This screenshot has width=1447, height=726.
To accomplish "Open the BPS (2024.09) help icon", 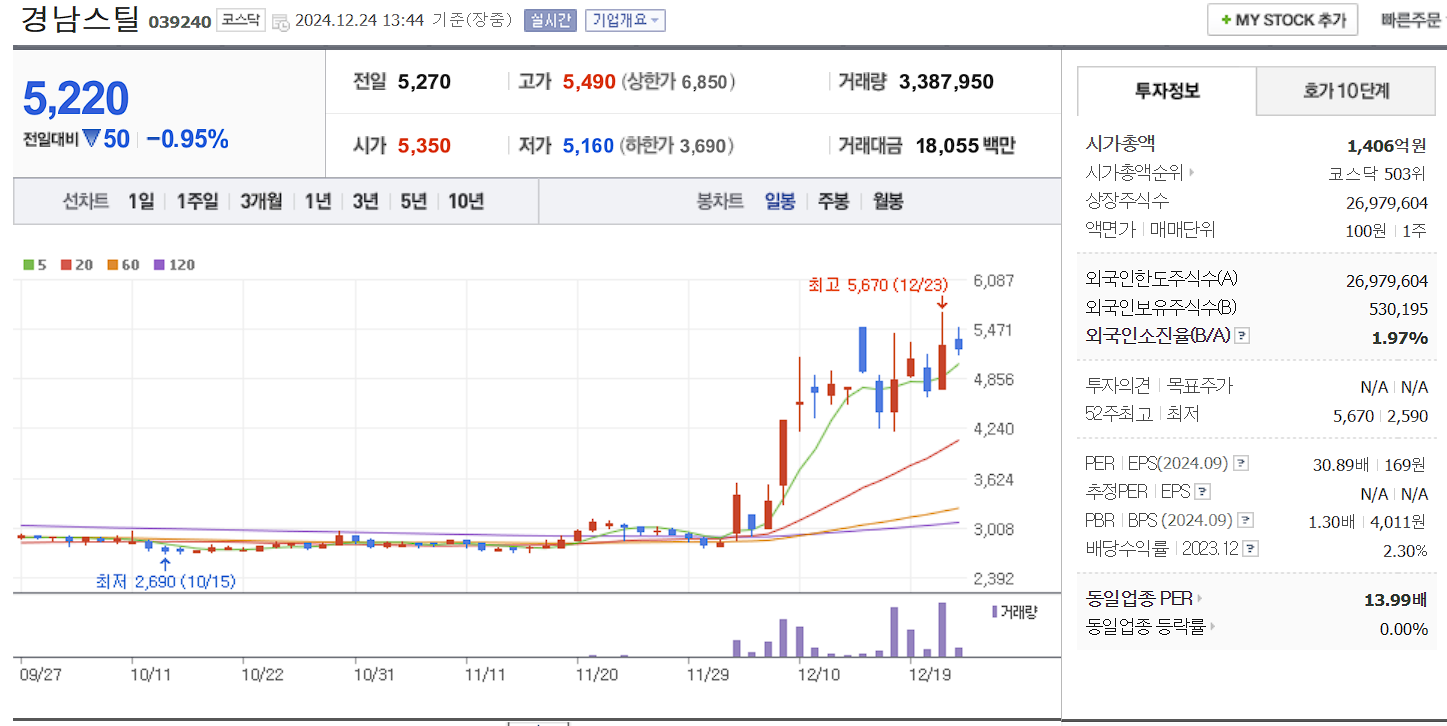I will tap(1245, 519).
